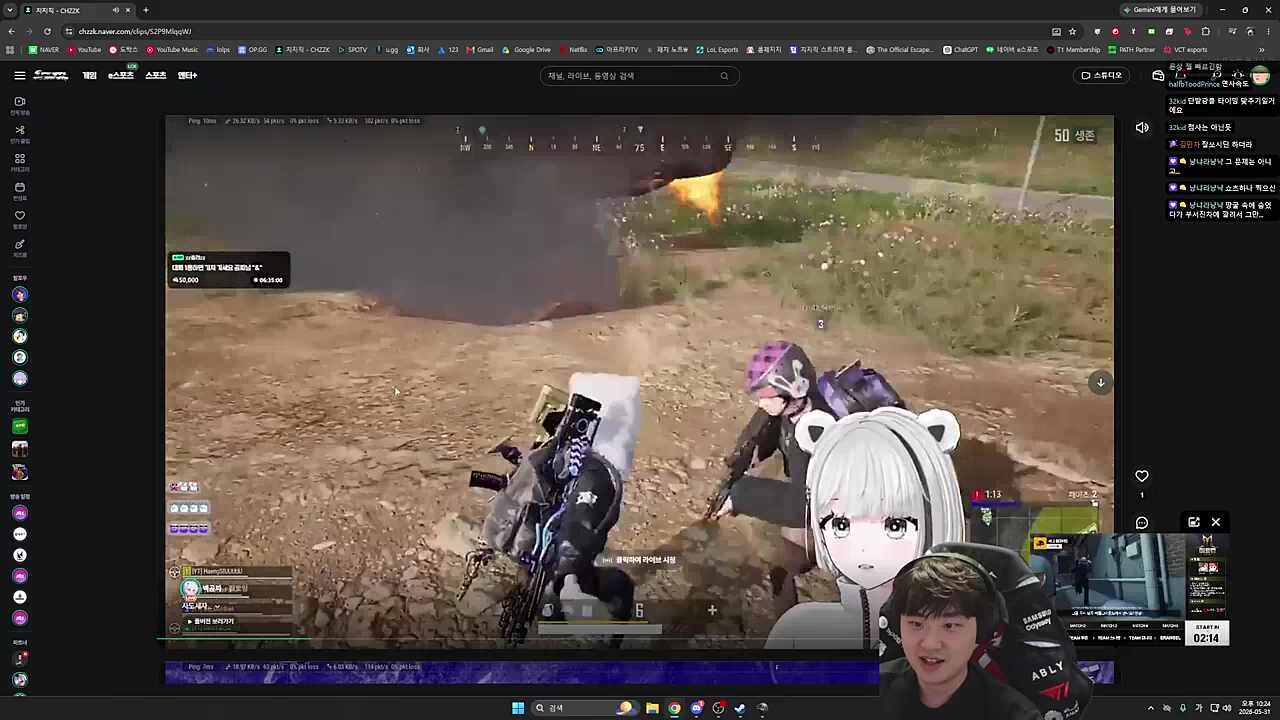Like the clip with the heart icon

(x=1142, y=476)
